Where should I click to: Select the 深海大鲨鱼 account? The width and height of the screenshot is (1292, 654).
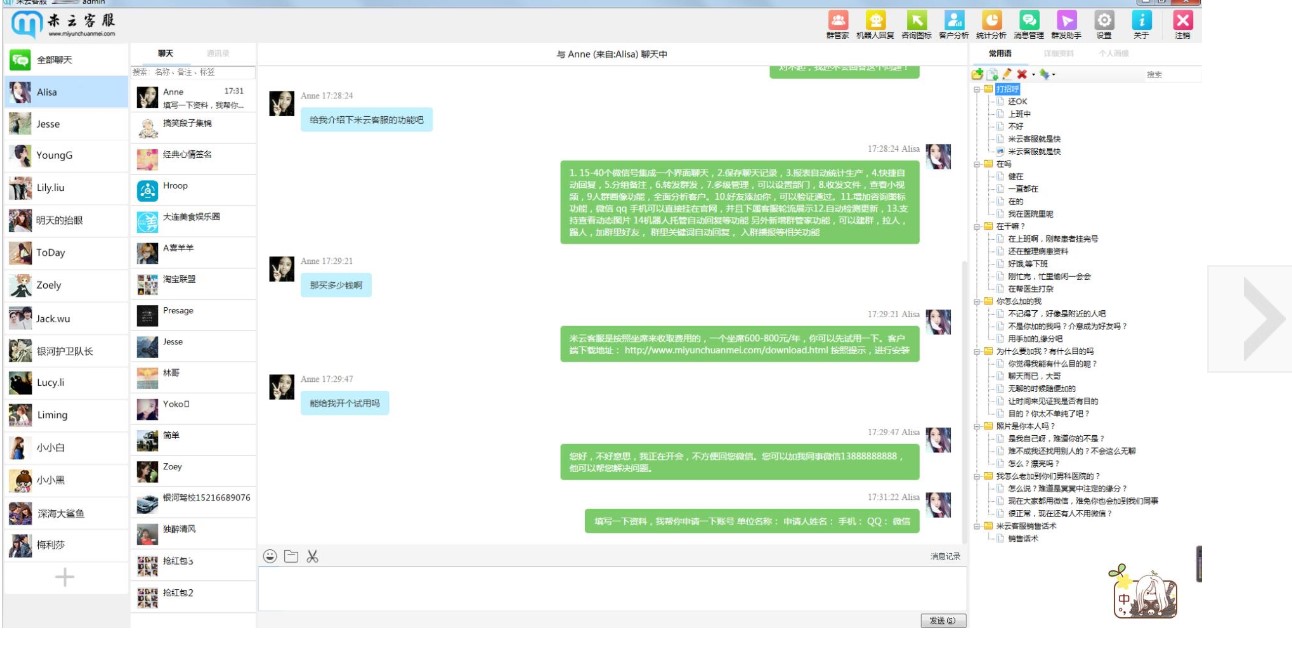[66, 514]
